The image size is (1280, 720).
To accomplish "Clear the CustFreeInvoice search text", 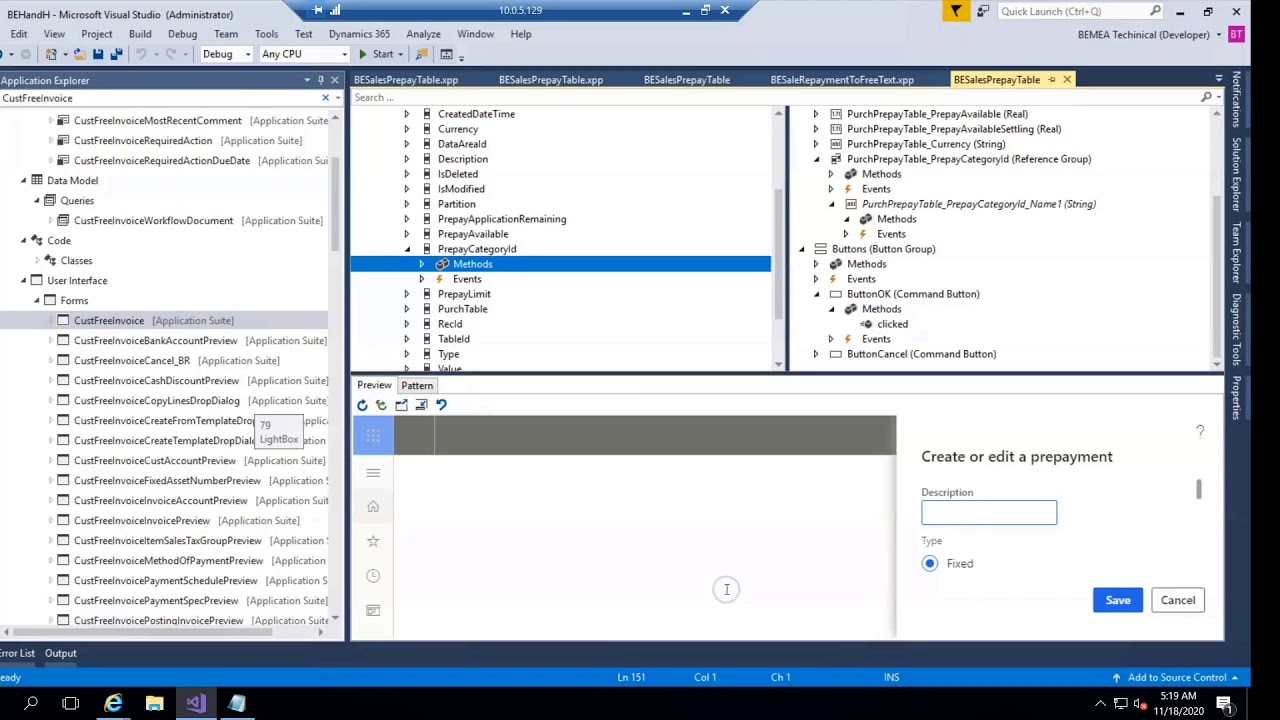I will click(x=325, y=98).
